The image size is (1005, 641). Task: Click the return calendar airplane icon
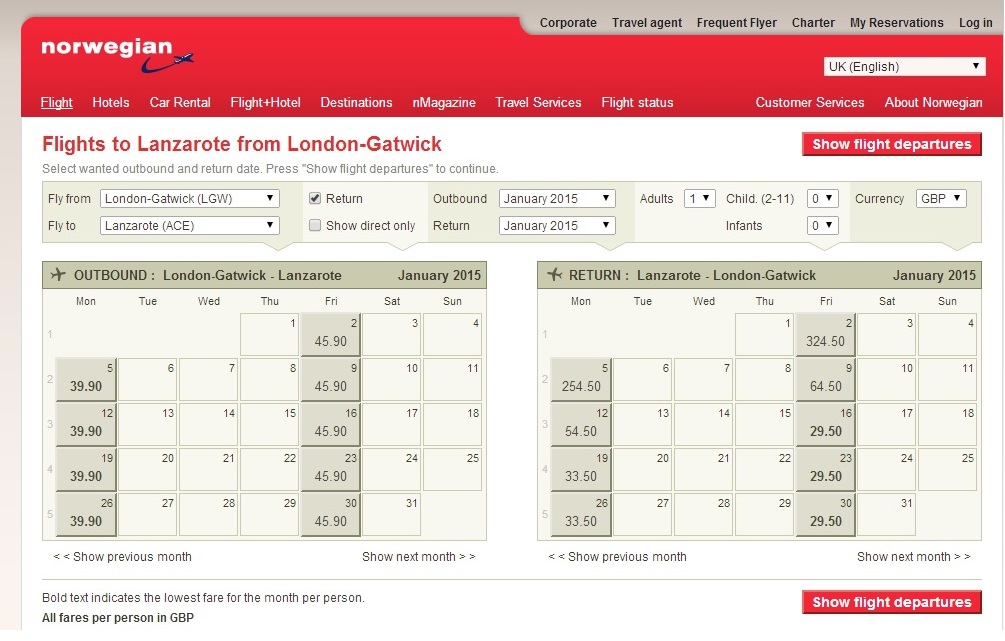tap(554, 275)
